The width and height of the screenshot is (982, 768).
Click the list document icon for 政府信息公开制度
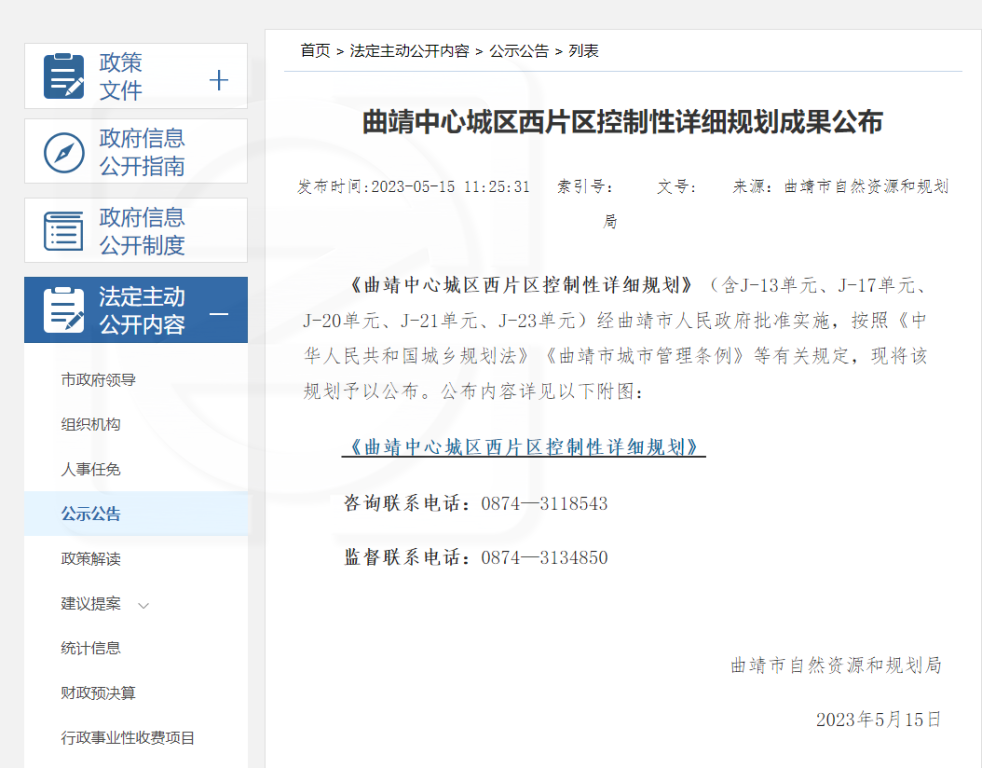[x=64, y=231]
